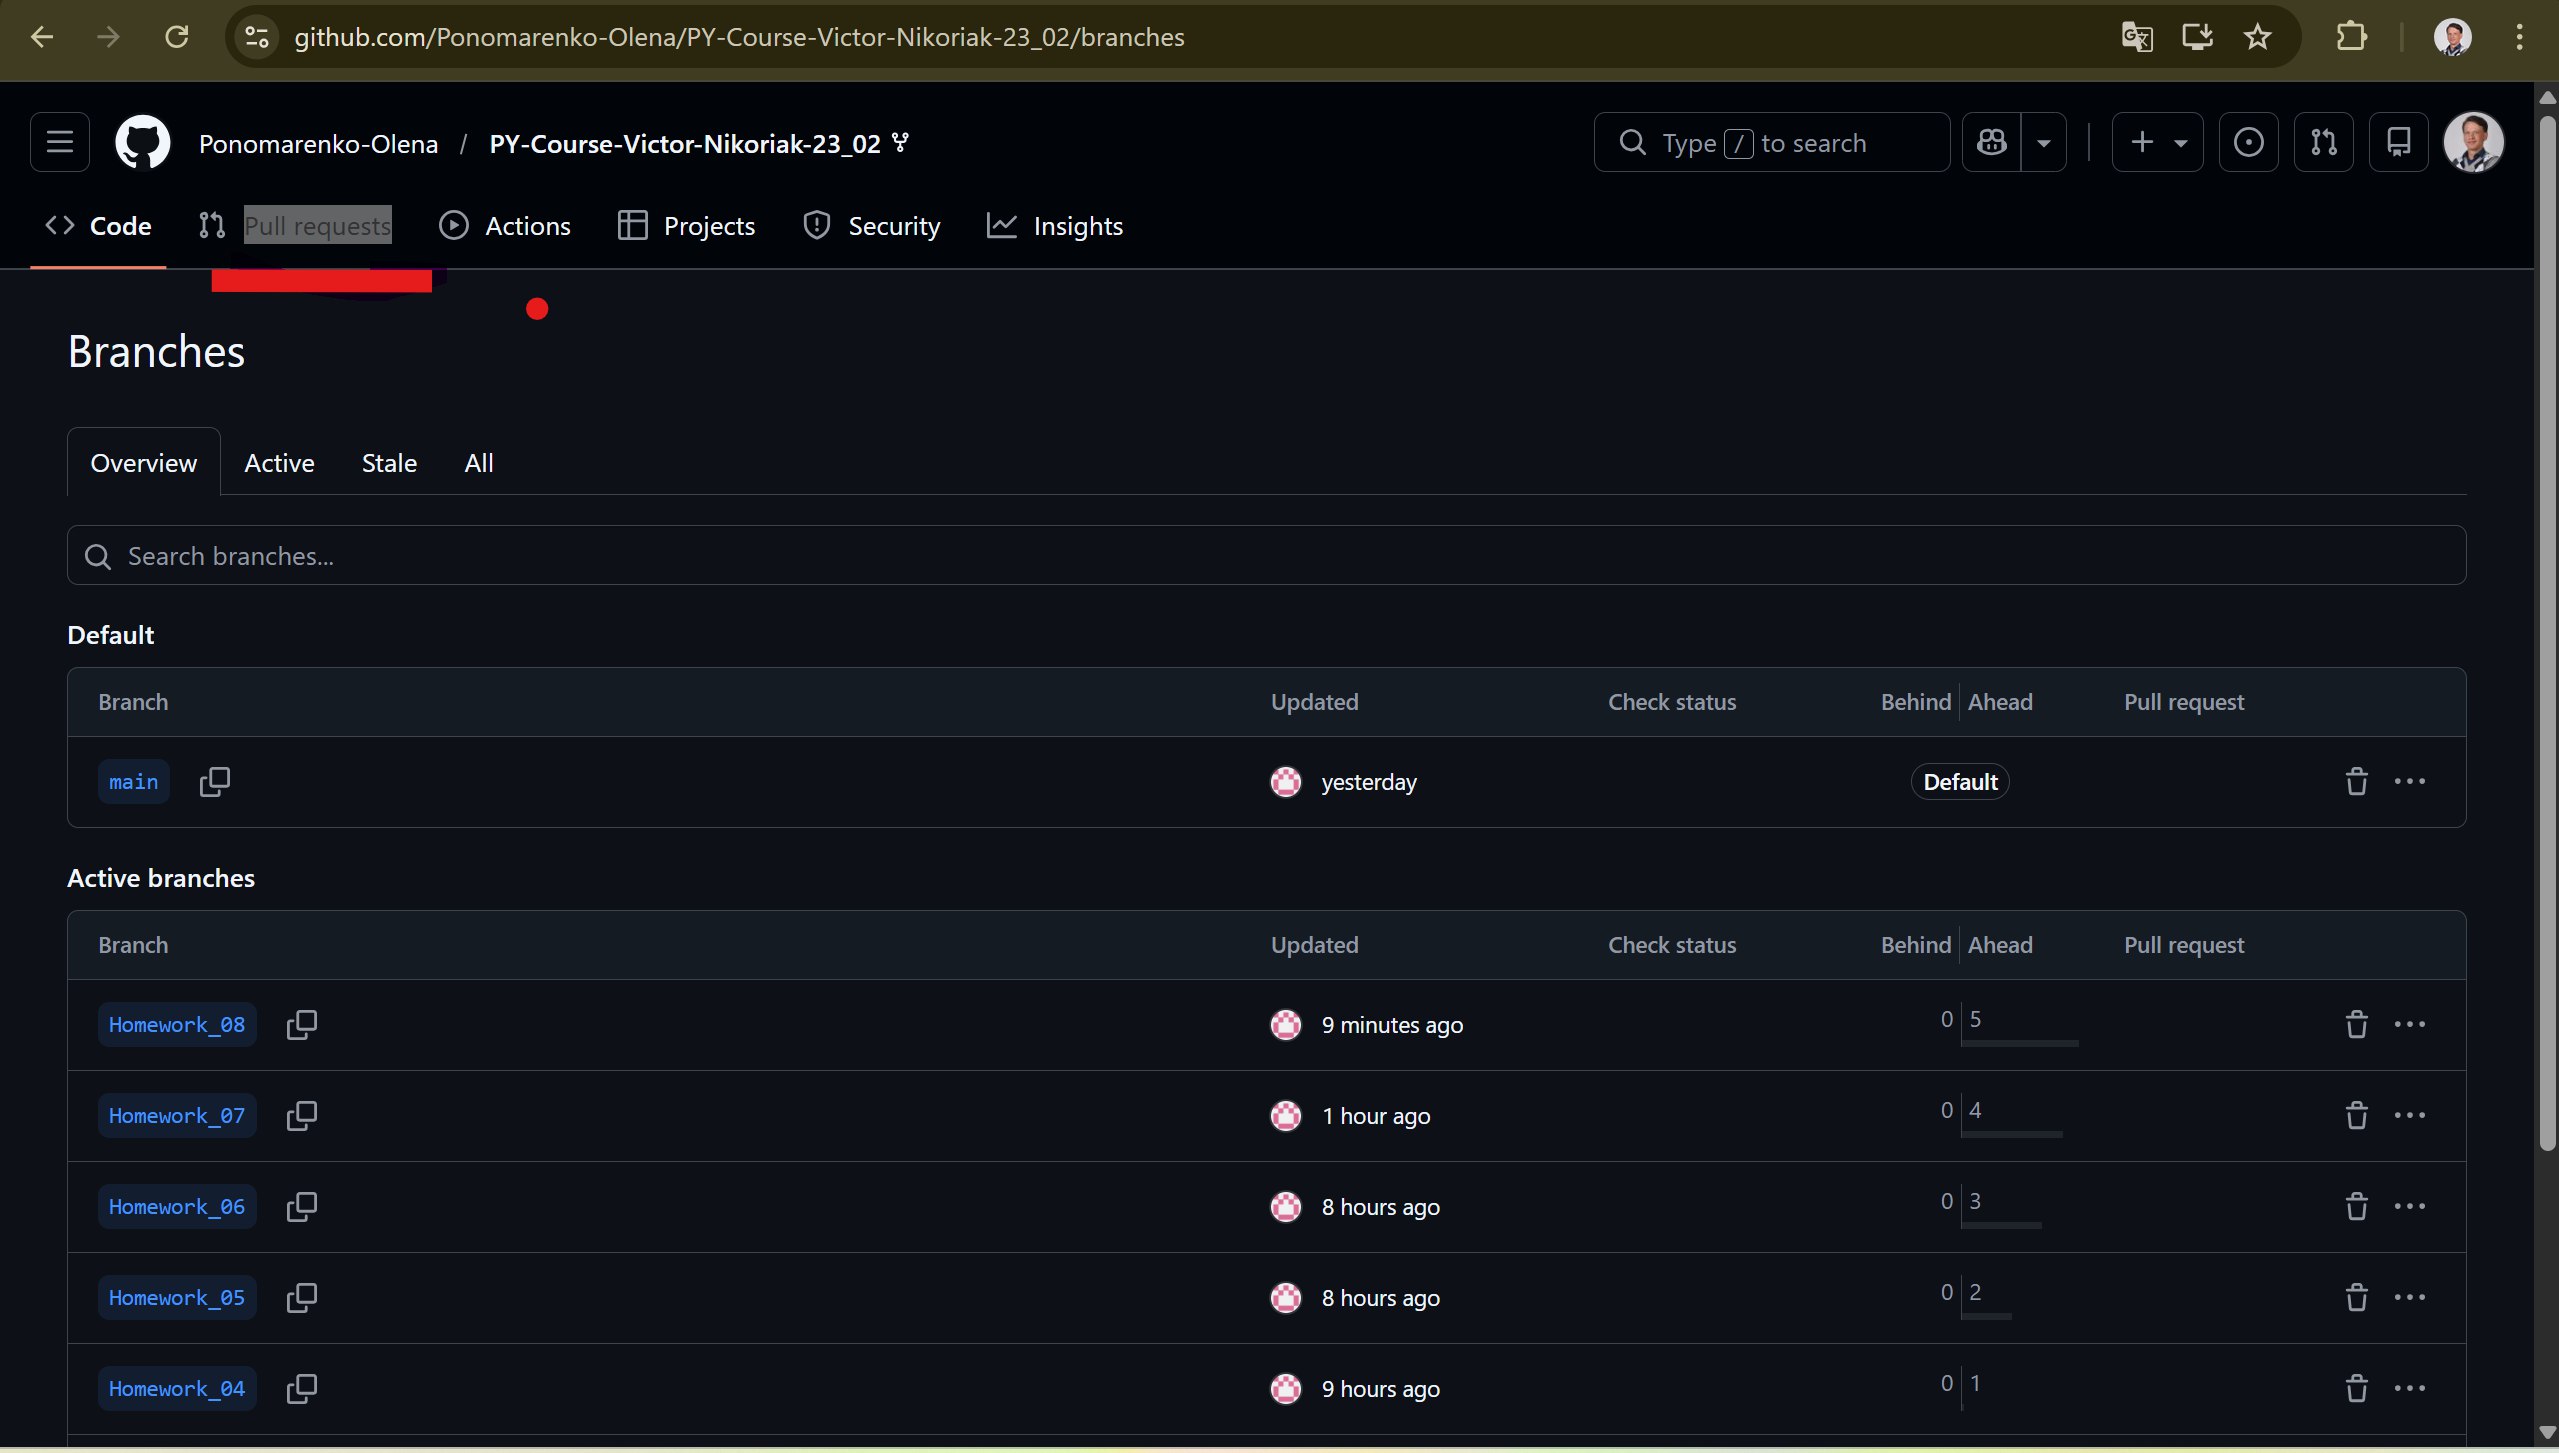Open the PY-Course-Victor-Nikoriak-23_02 repository link

[685, 144]
